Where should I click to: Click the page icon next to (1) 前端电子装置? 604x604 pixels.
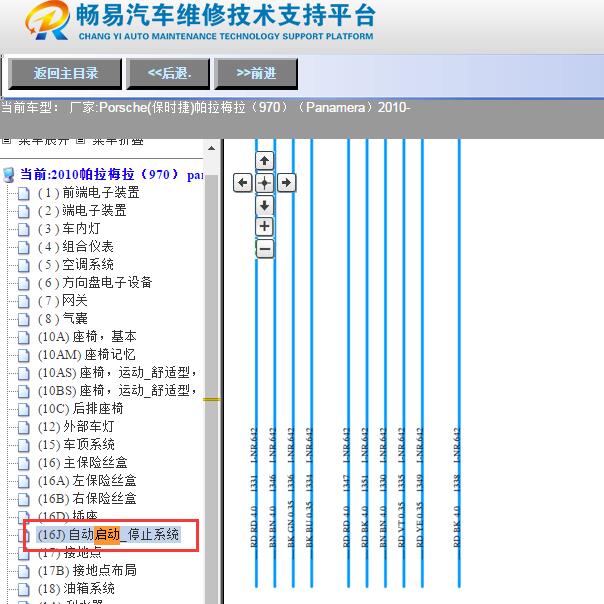coord(23,193)
